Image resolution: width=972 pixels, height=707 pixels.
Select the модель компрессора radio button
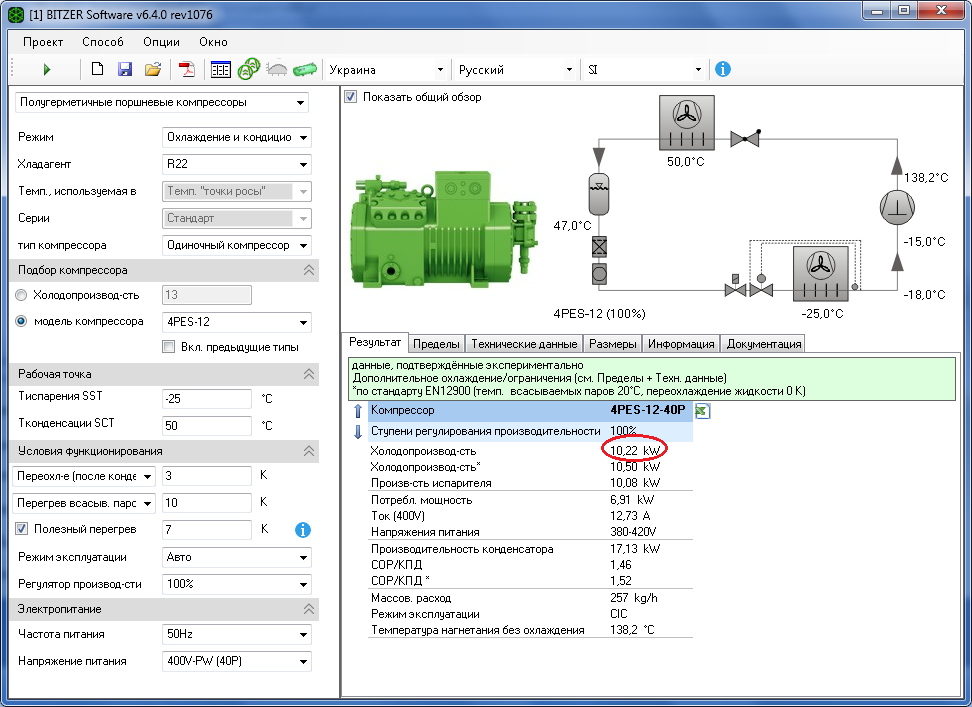[x=21, y=321]
